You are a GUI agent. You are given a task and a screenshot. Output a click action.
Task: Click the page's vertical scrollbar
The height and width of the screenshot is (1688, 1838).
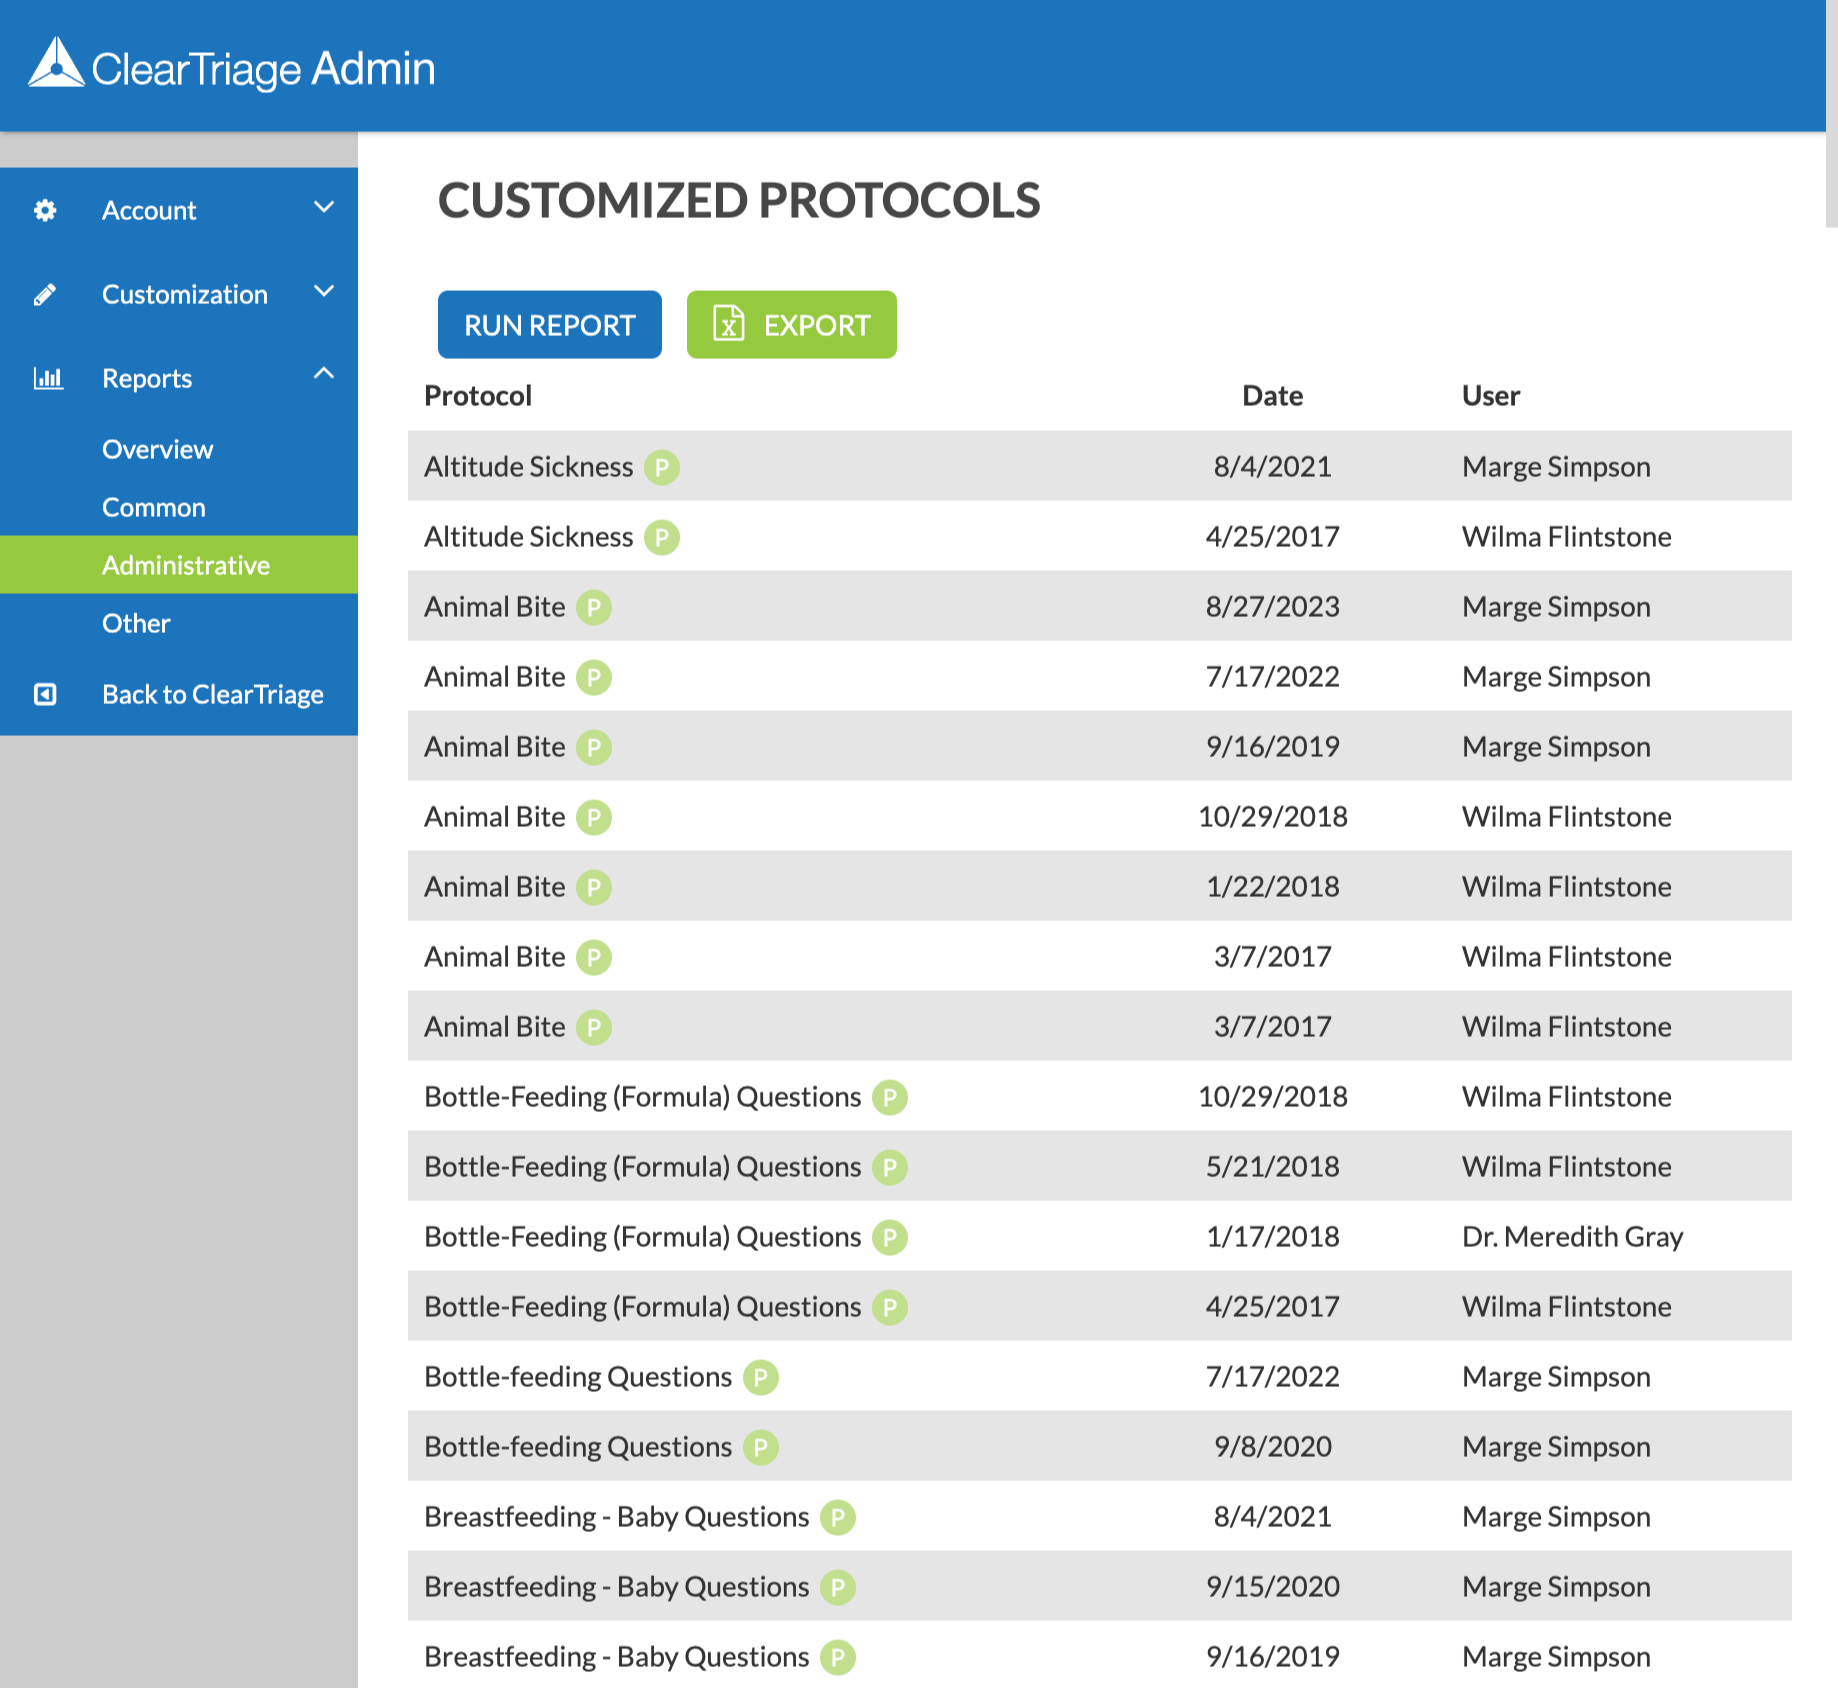tap(1831, 114)
